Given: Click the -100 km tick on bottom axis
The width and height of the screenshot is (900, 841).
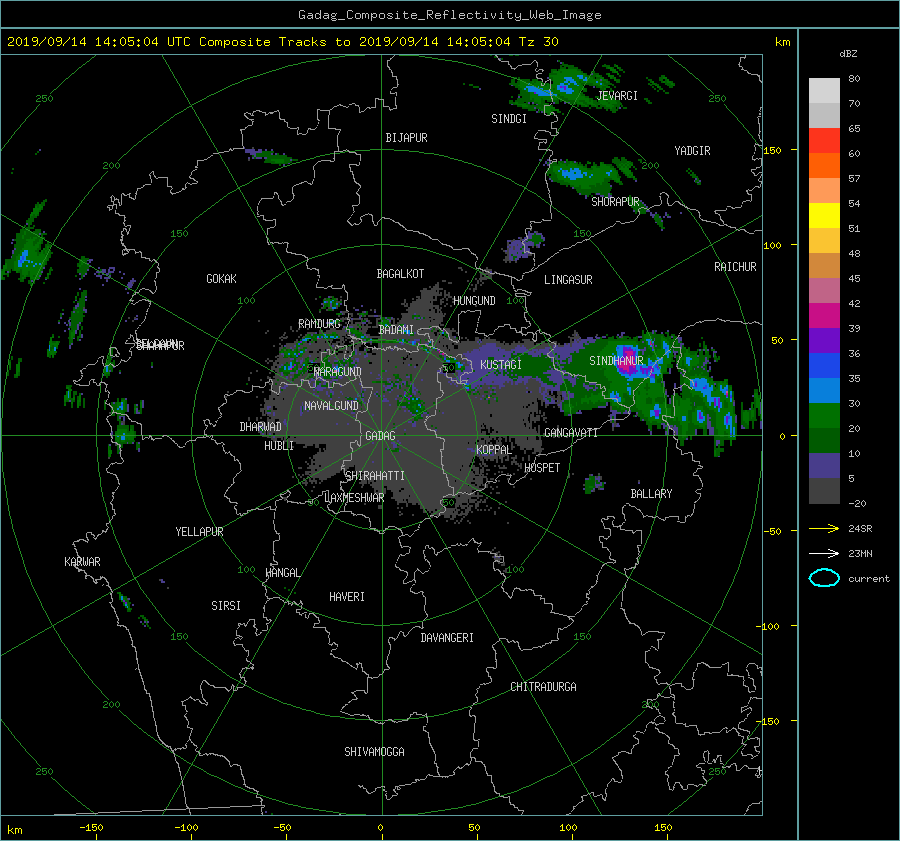Looking at the screenshot, I should [186, 828].
